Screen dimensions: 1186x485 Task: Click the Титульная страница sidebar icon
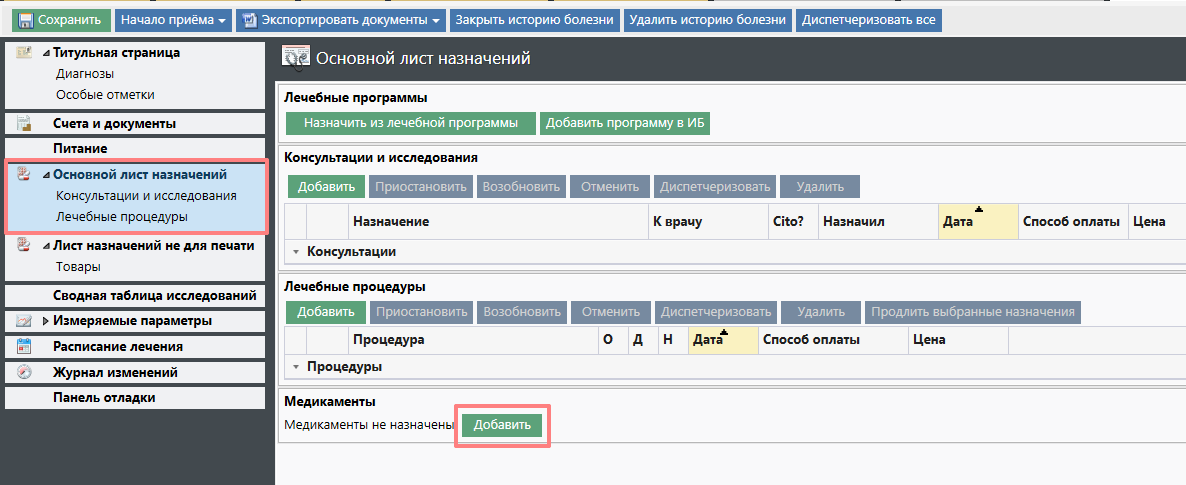[x=25, y=53]
